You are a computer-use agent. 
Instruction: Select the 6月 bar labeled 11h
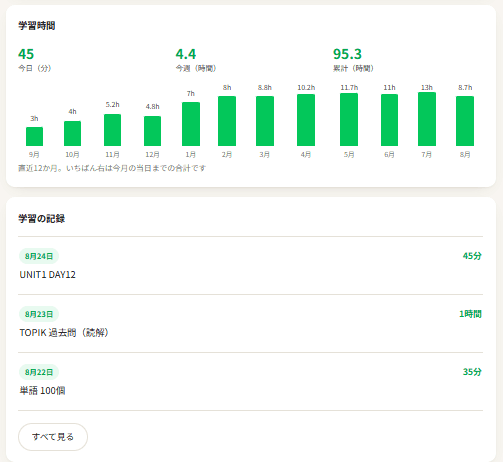[x=389, y=120]
